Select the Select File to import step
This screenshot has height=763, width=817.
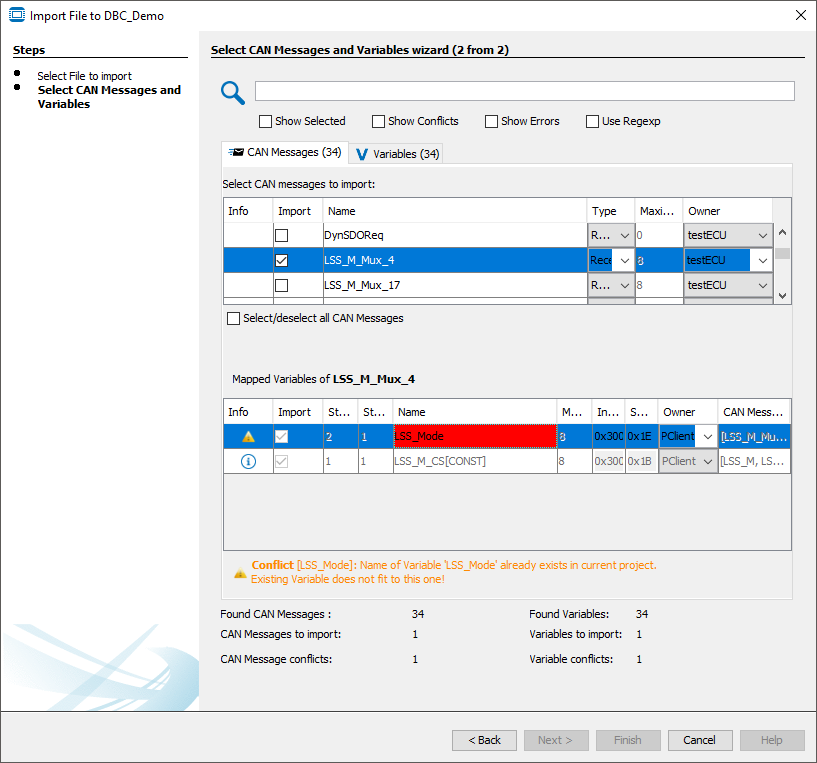coord(84,76)
